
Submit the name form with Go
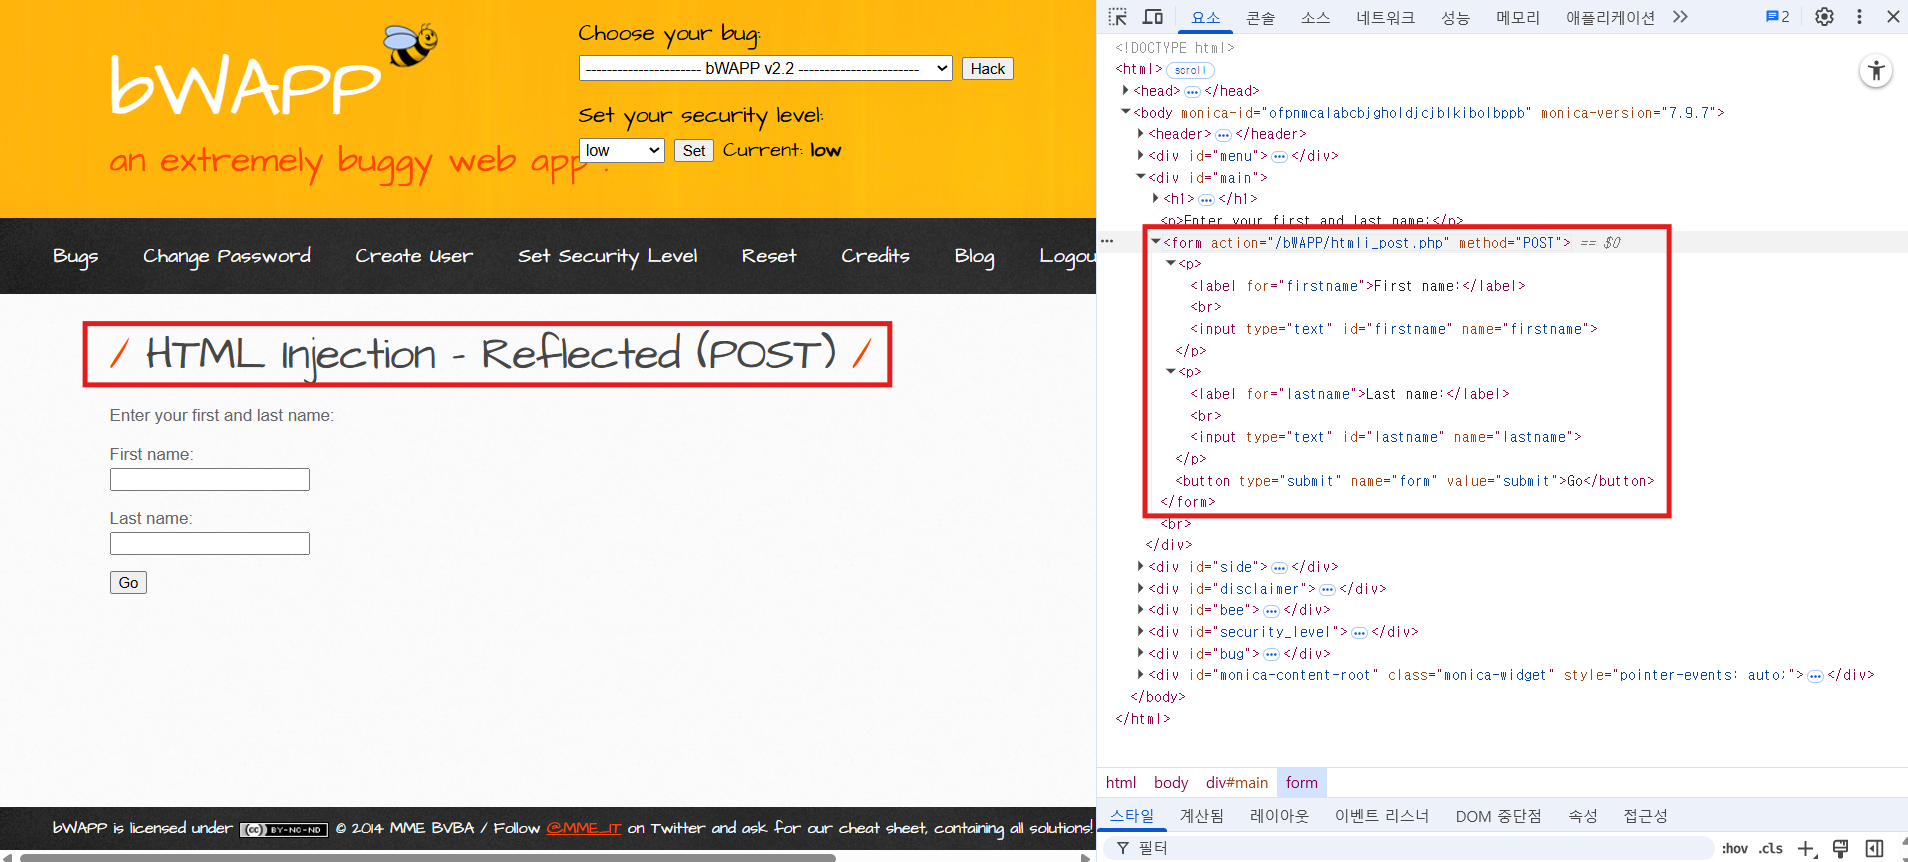click(x=129, y=583)
